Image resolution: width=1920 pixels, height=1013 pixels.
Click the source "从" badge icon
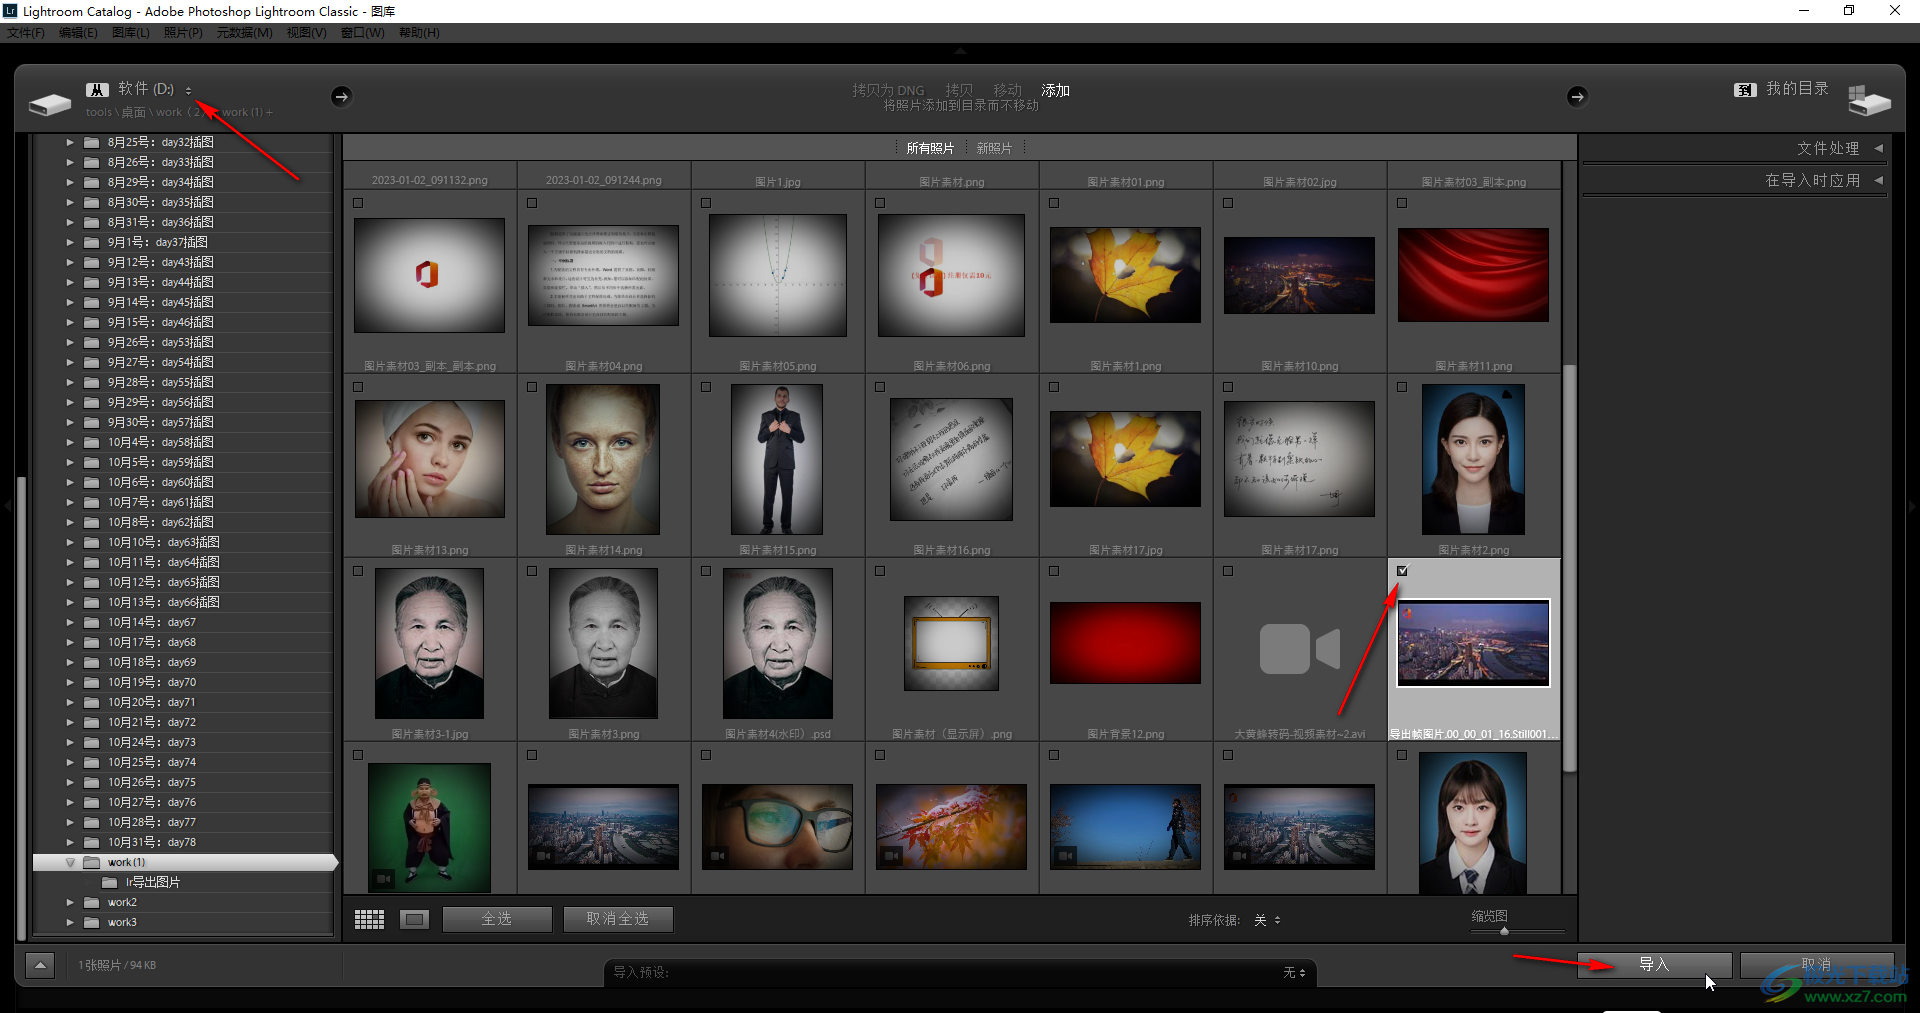pyautogui.click(x=97, y=90)
